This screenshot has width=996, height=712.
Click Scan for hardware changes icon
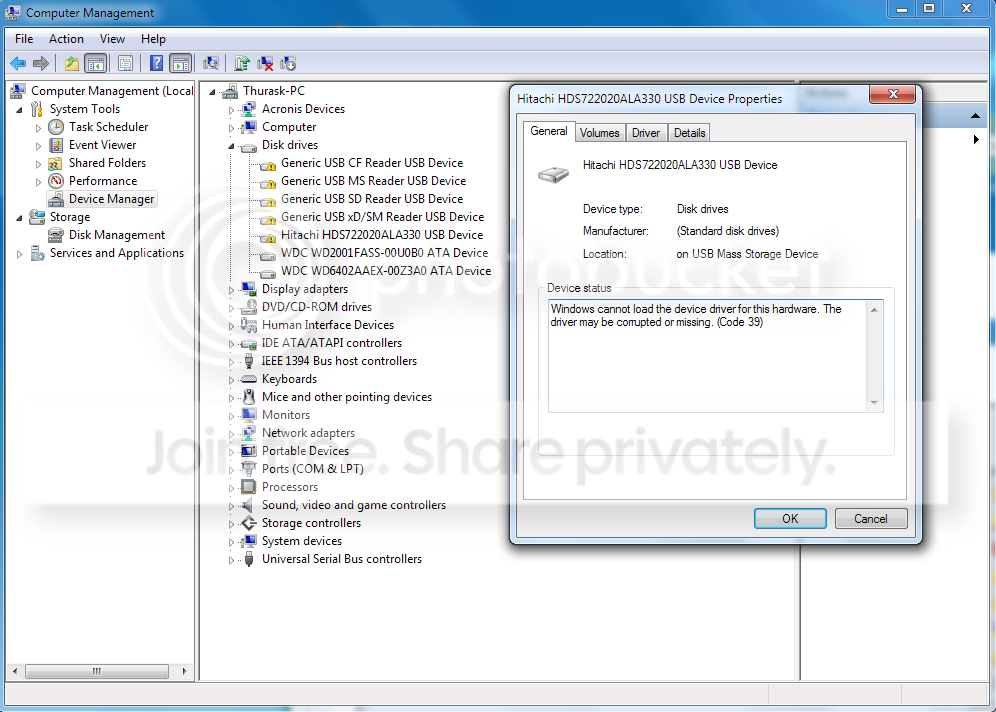point(211,63)
